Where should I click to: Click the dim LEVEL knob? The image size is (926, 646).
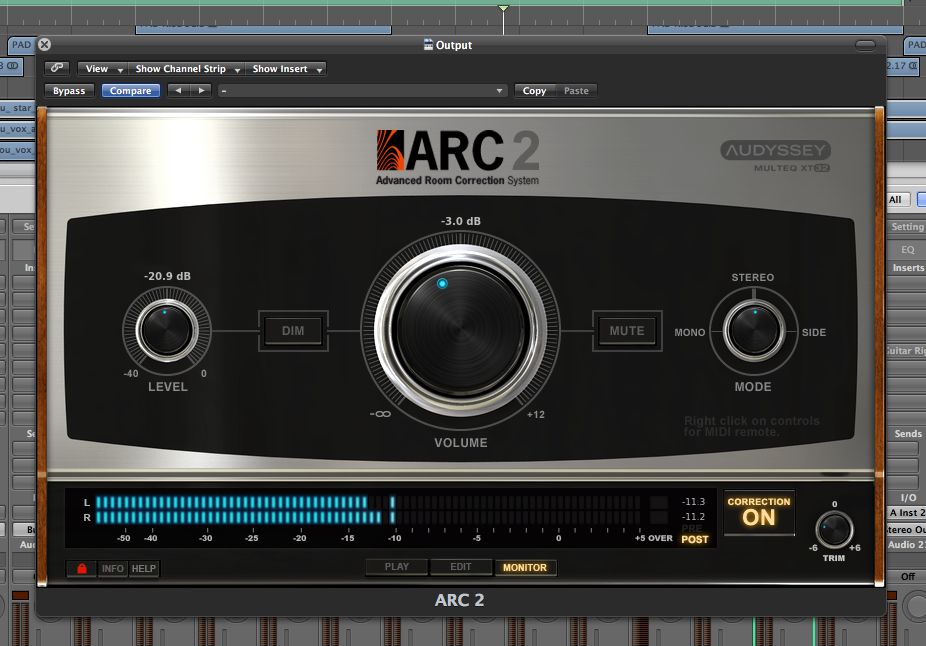(167, 331)
